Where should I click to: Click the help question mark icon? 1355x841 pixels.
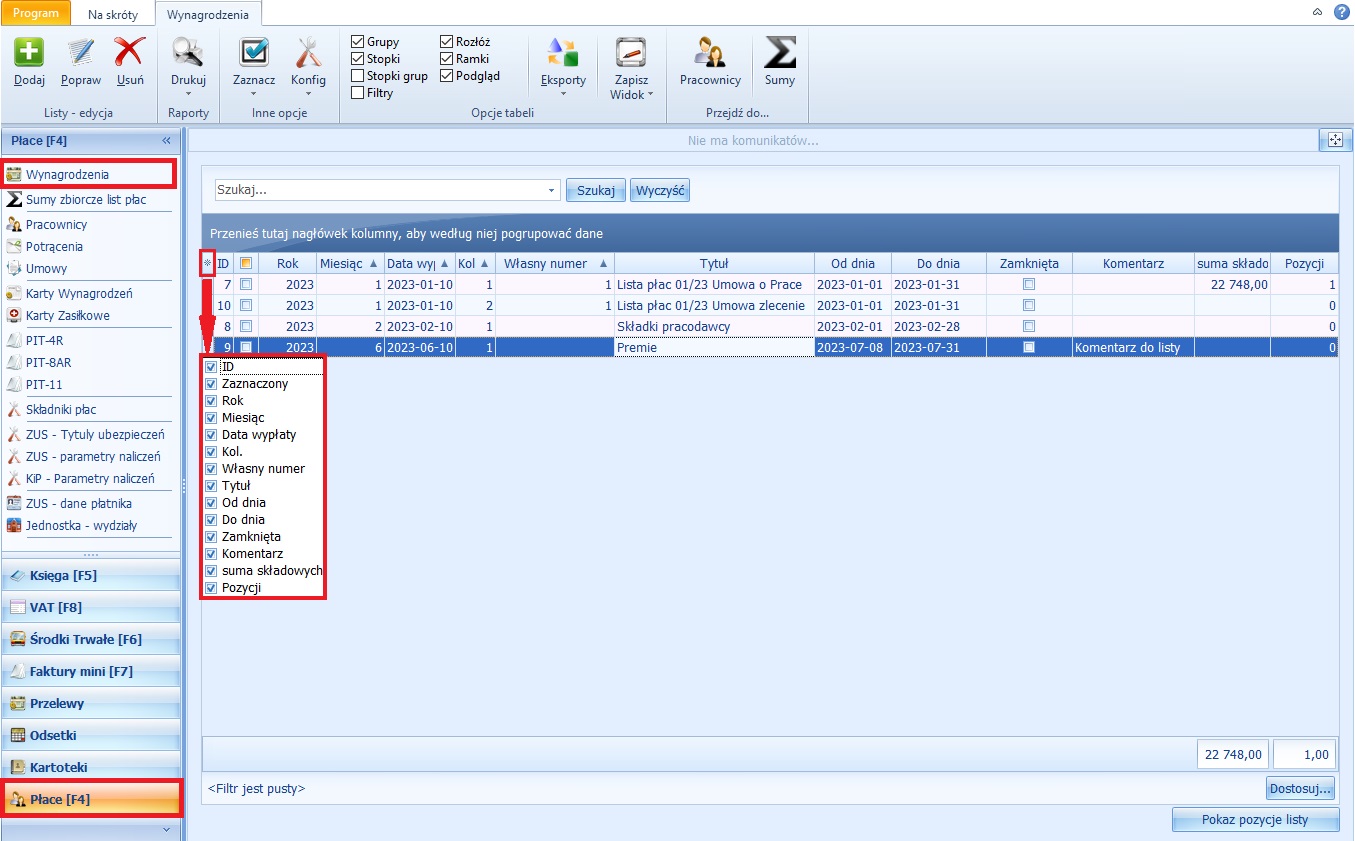pos(1341,12)
